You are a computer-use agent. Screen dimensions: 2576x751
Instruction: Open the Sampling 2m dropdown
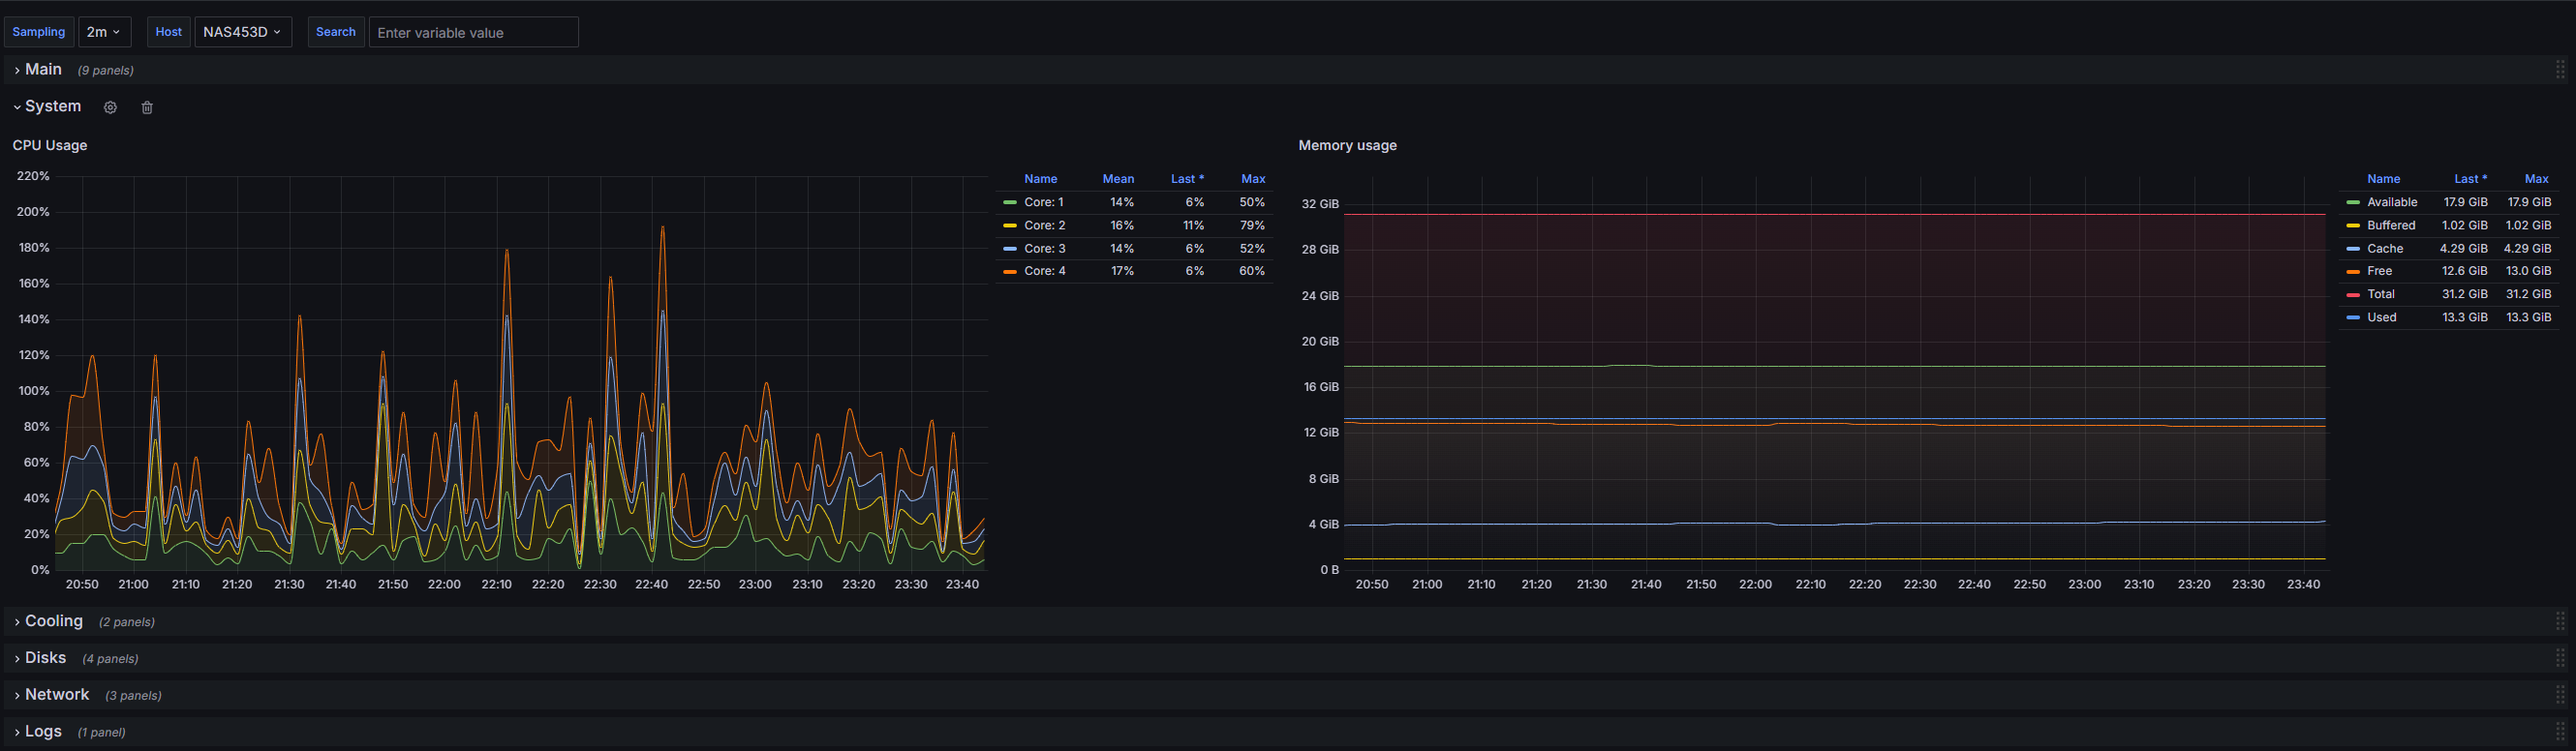[x=104, y=32]
